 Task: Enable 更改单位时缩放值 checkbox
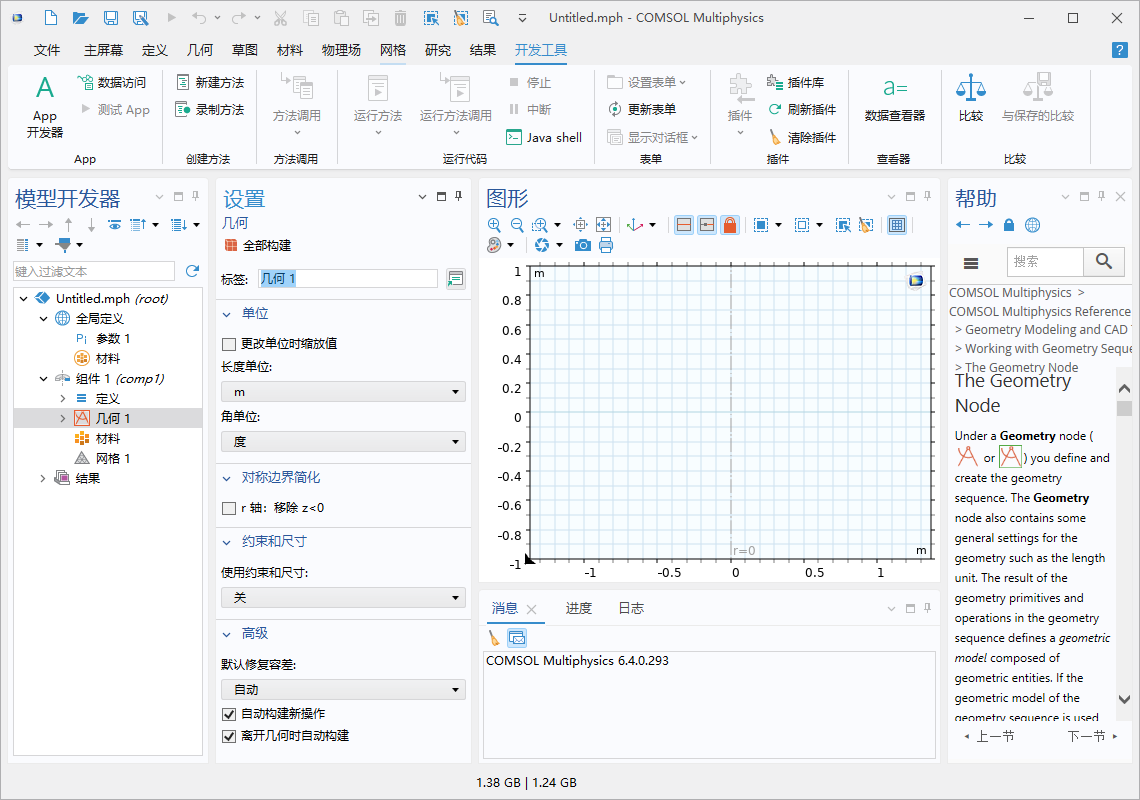[x=229, y=343]
